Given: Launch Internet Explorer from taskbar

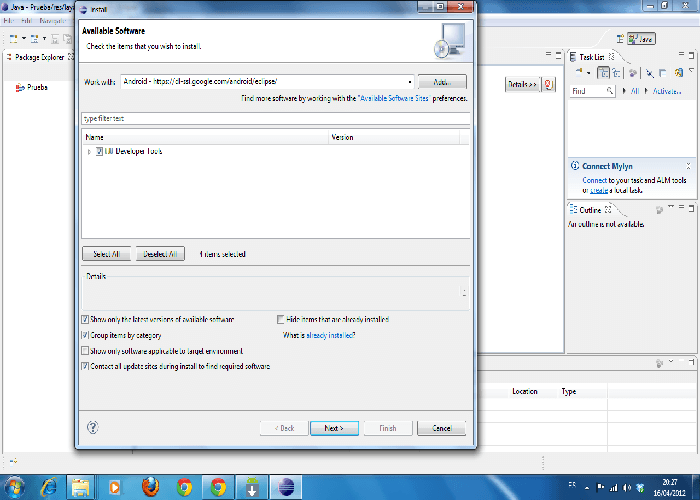Looking at the screenshot, I should click(49, 488).
